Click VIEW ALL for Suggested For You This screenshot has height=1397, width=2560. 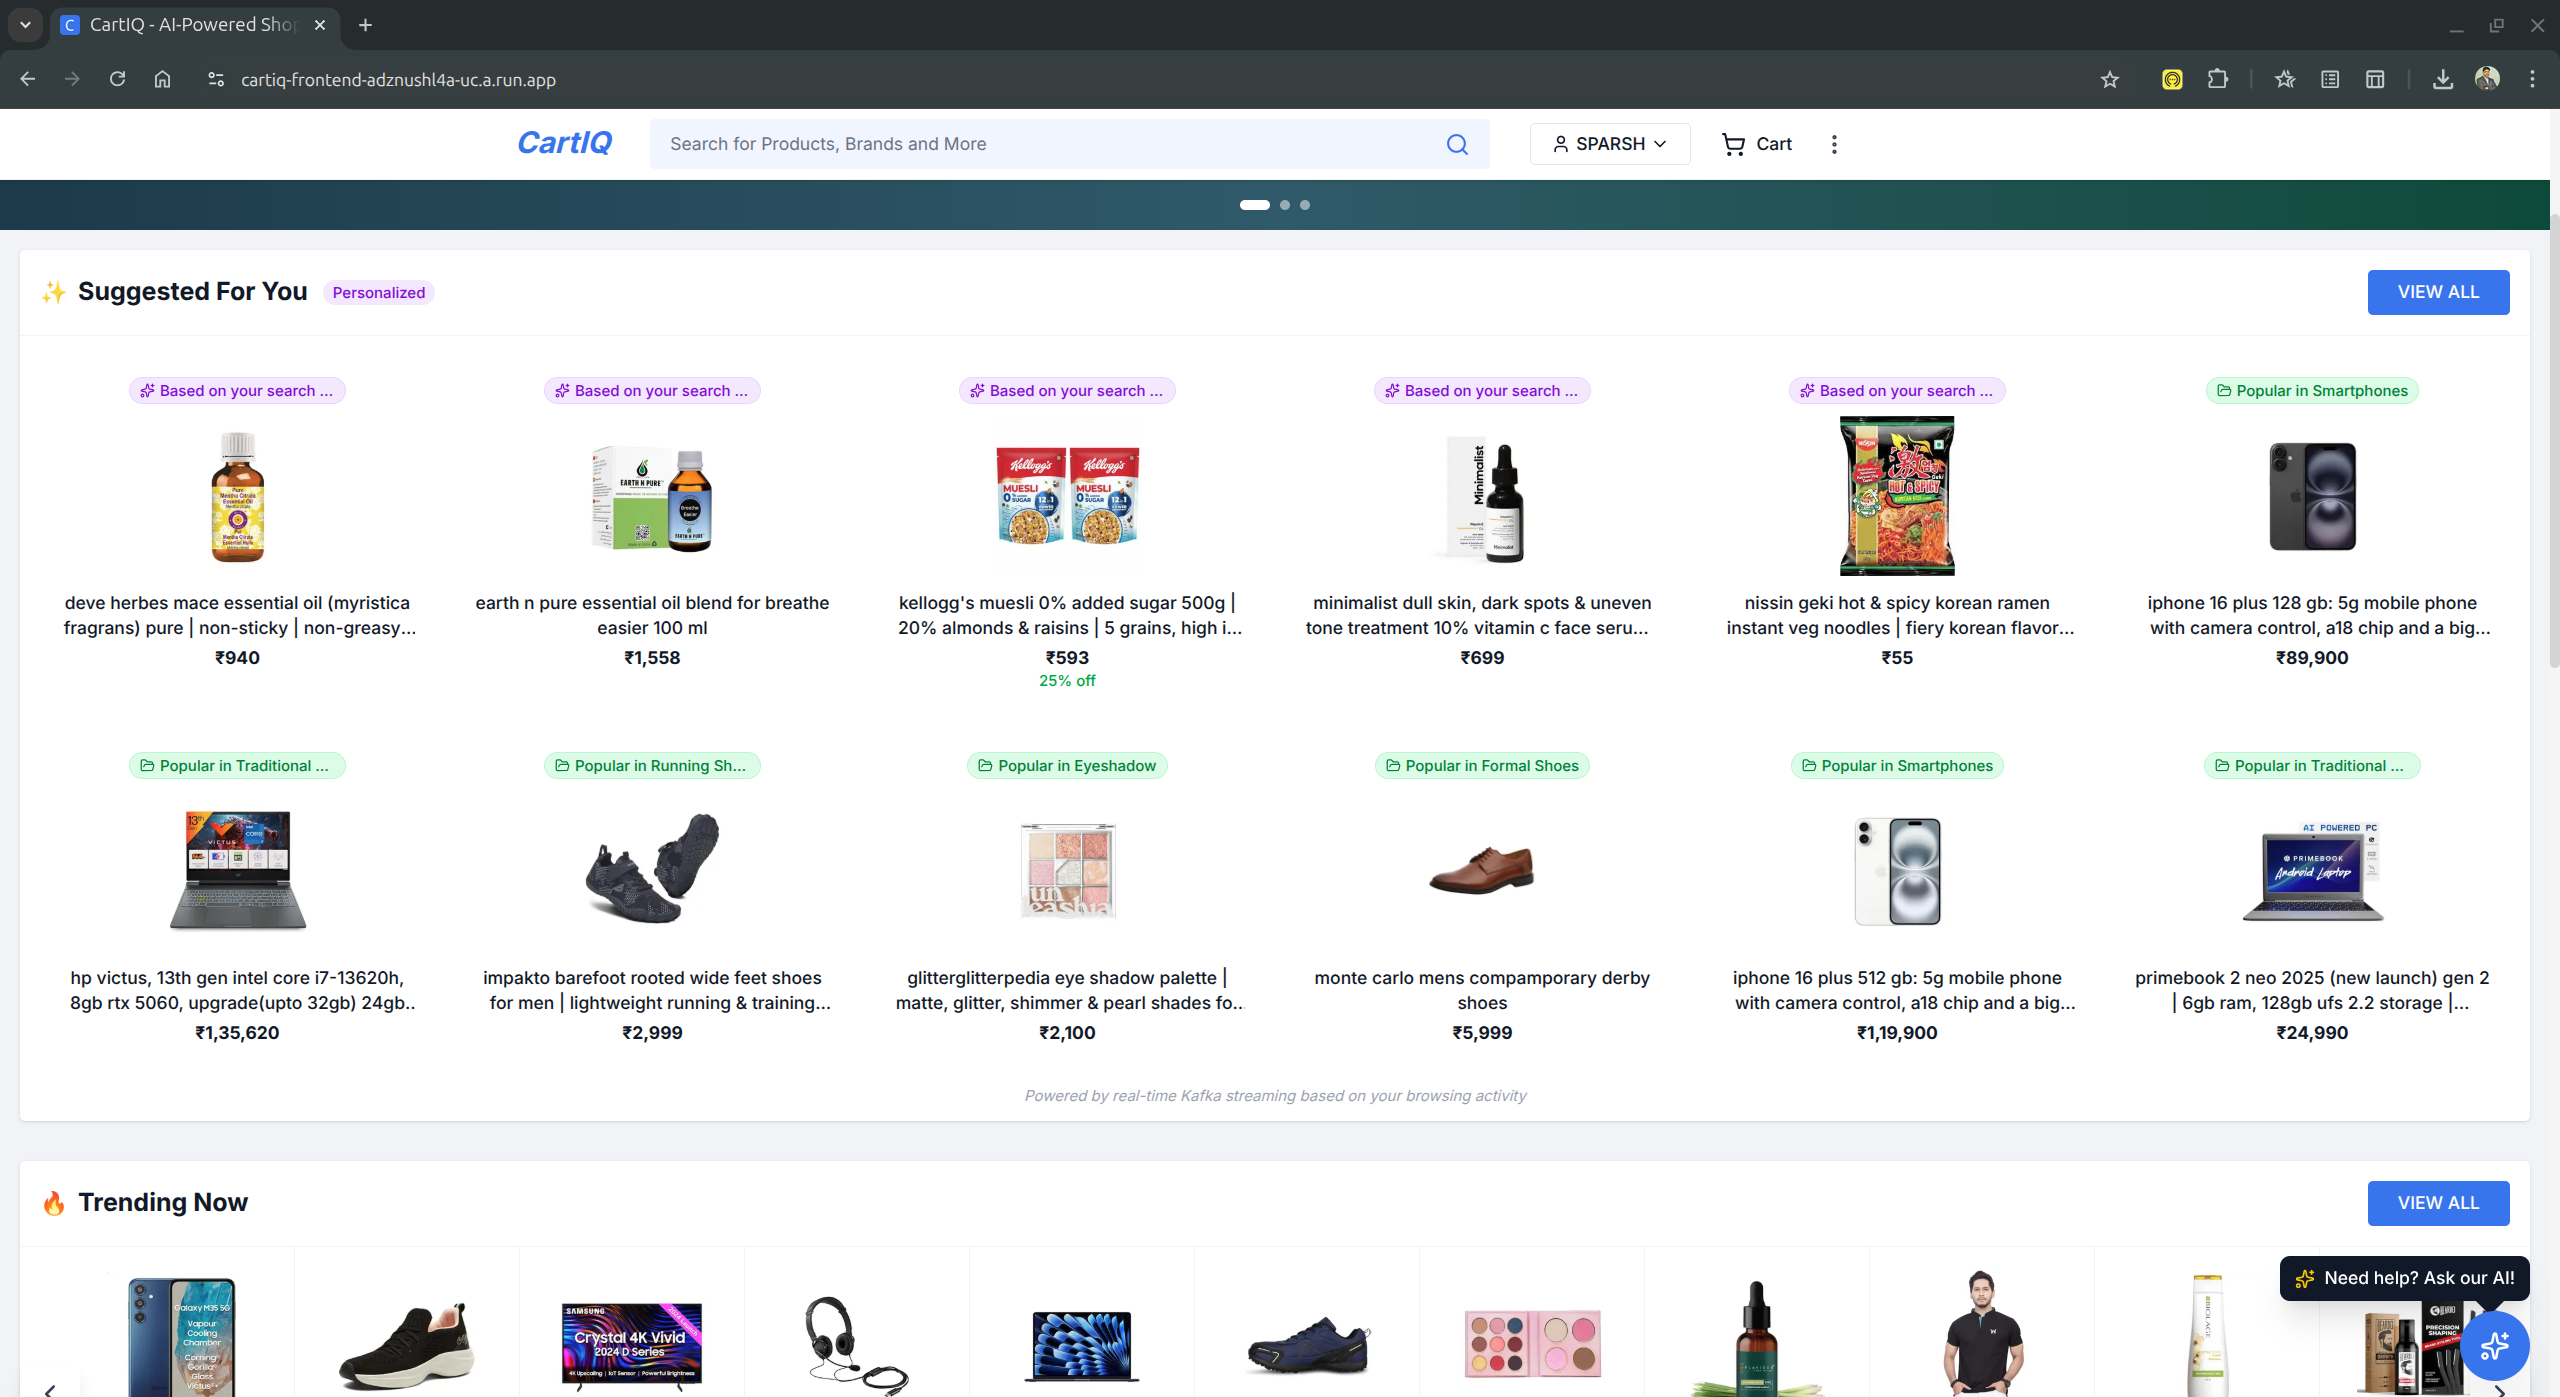tap(2437, 292)
